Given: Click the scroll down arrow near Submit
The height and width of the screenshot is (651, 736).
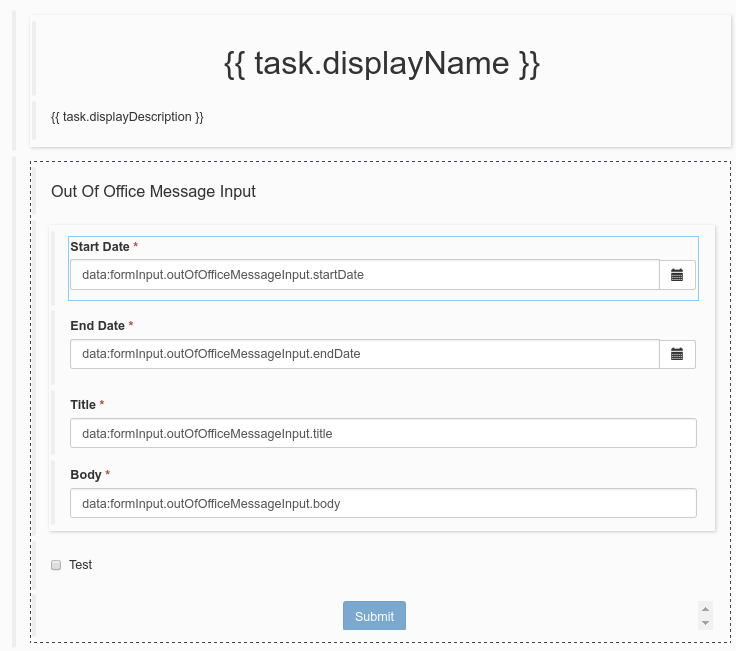Looking at the screenshot, I should pos(705,622).
